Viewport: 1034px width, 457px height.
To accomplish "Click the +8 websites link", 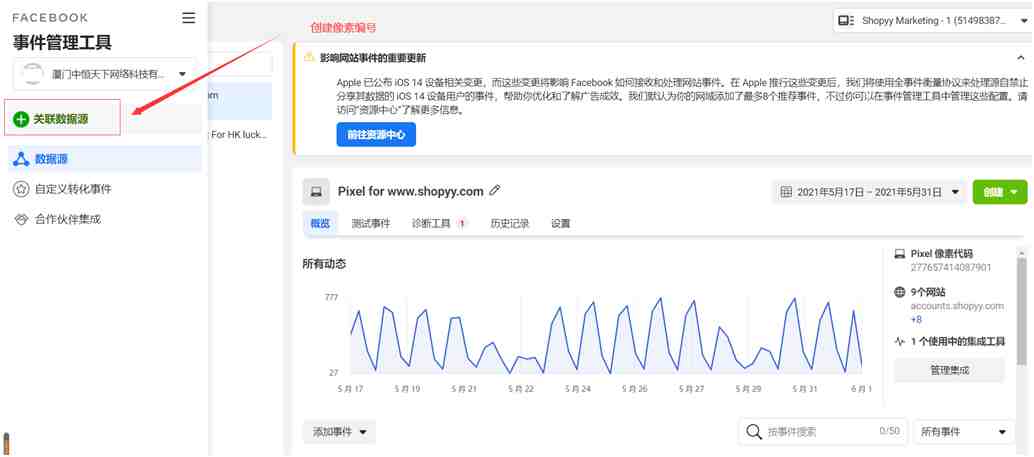I will pyautogui.click(x=916, y=320).
